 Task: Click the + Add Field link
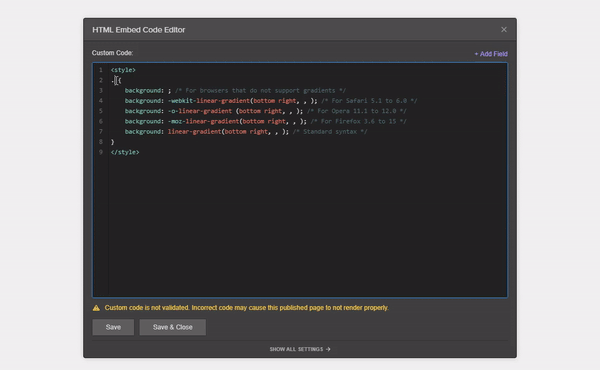[491, 54]
